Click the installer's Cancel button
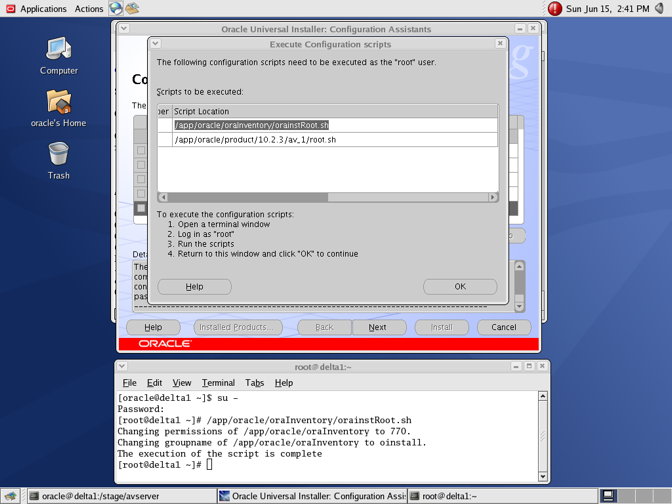 [504, 327]
